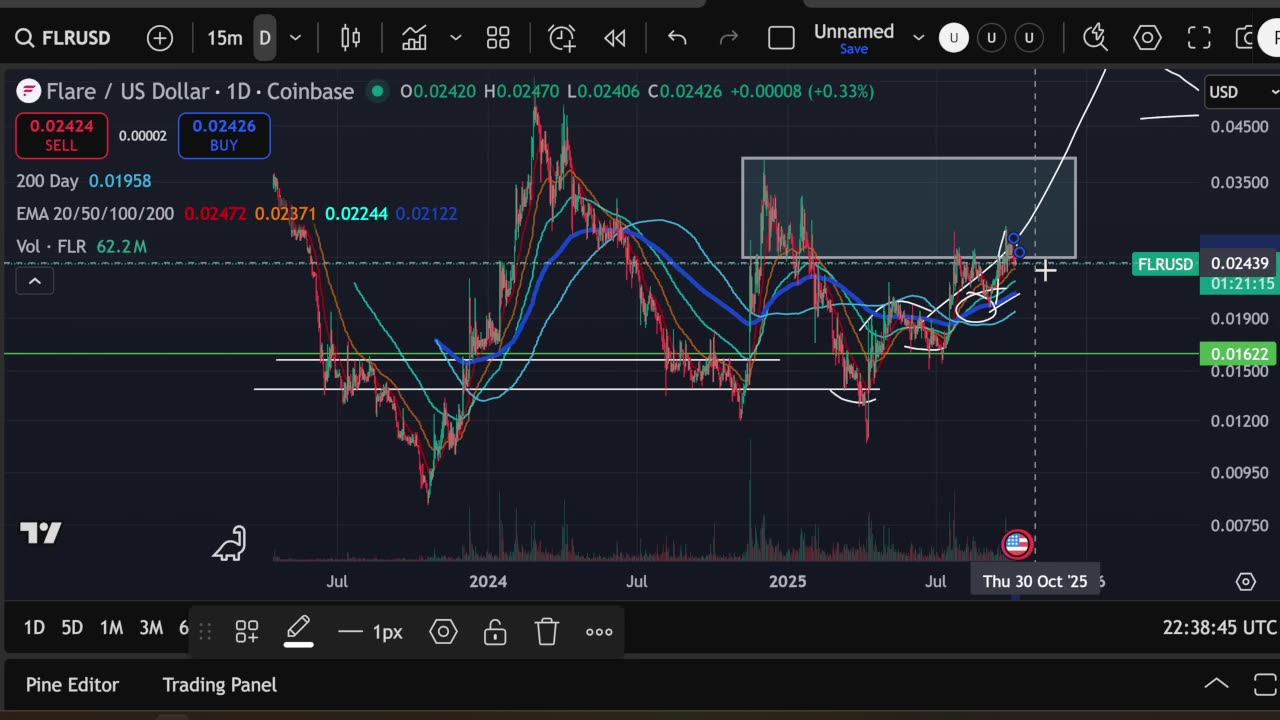
Task: Open the candlestick chart type selector
Action: (350, 38)
